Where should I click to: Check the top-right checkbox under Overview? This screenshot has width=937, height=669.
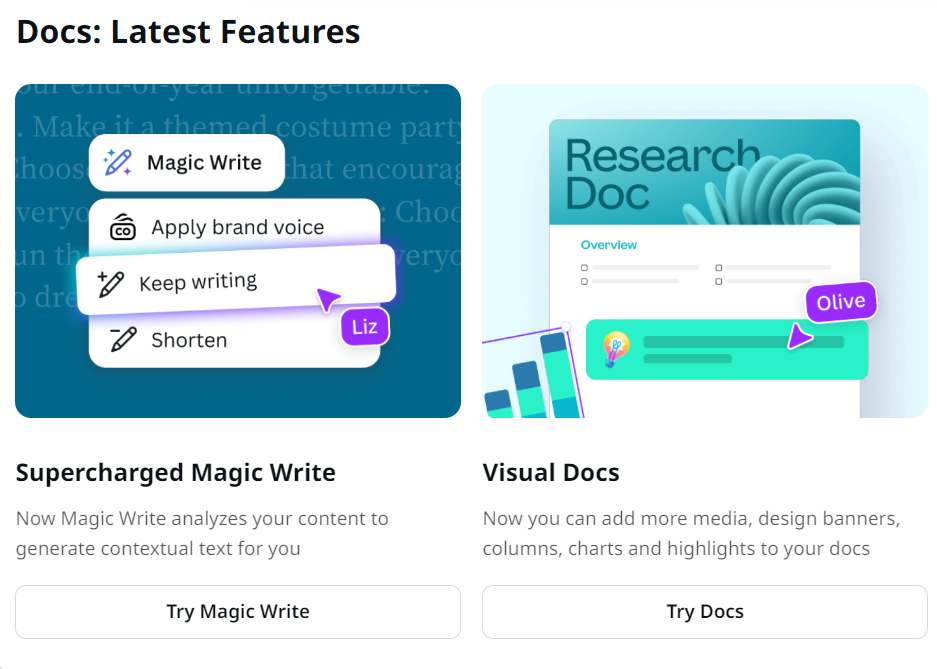[x=719, y=268]
